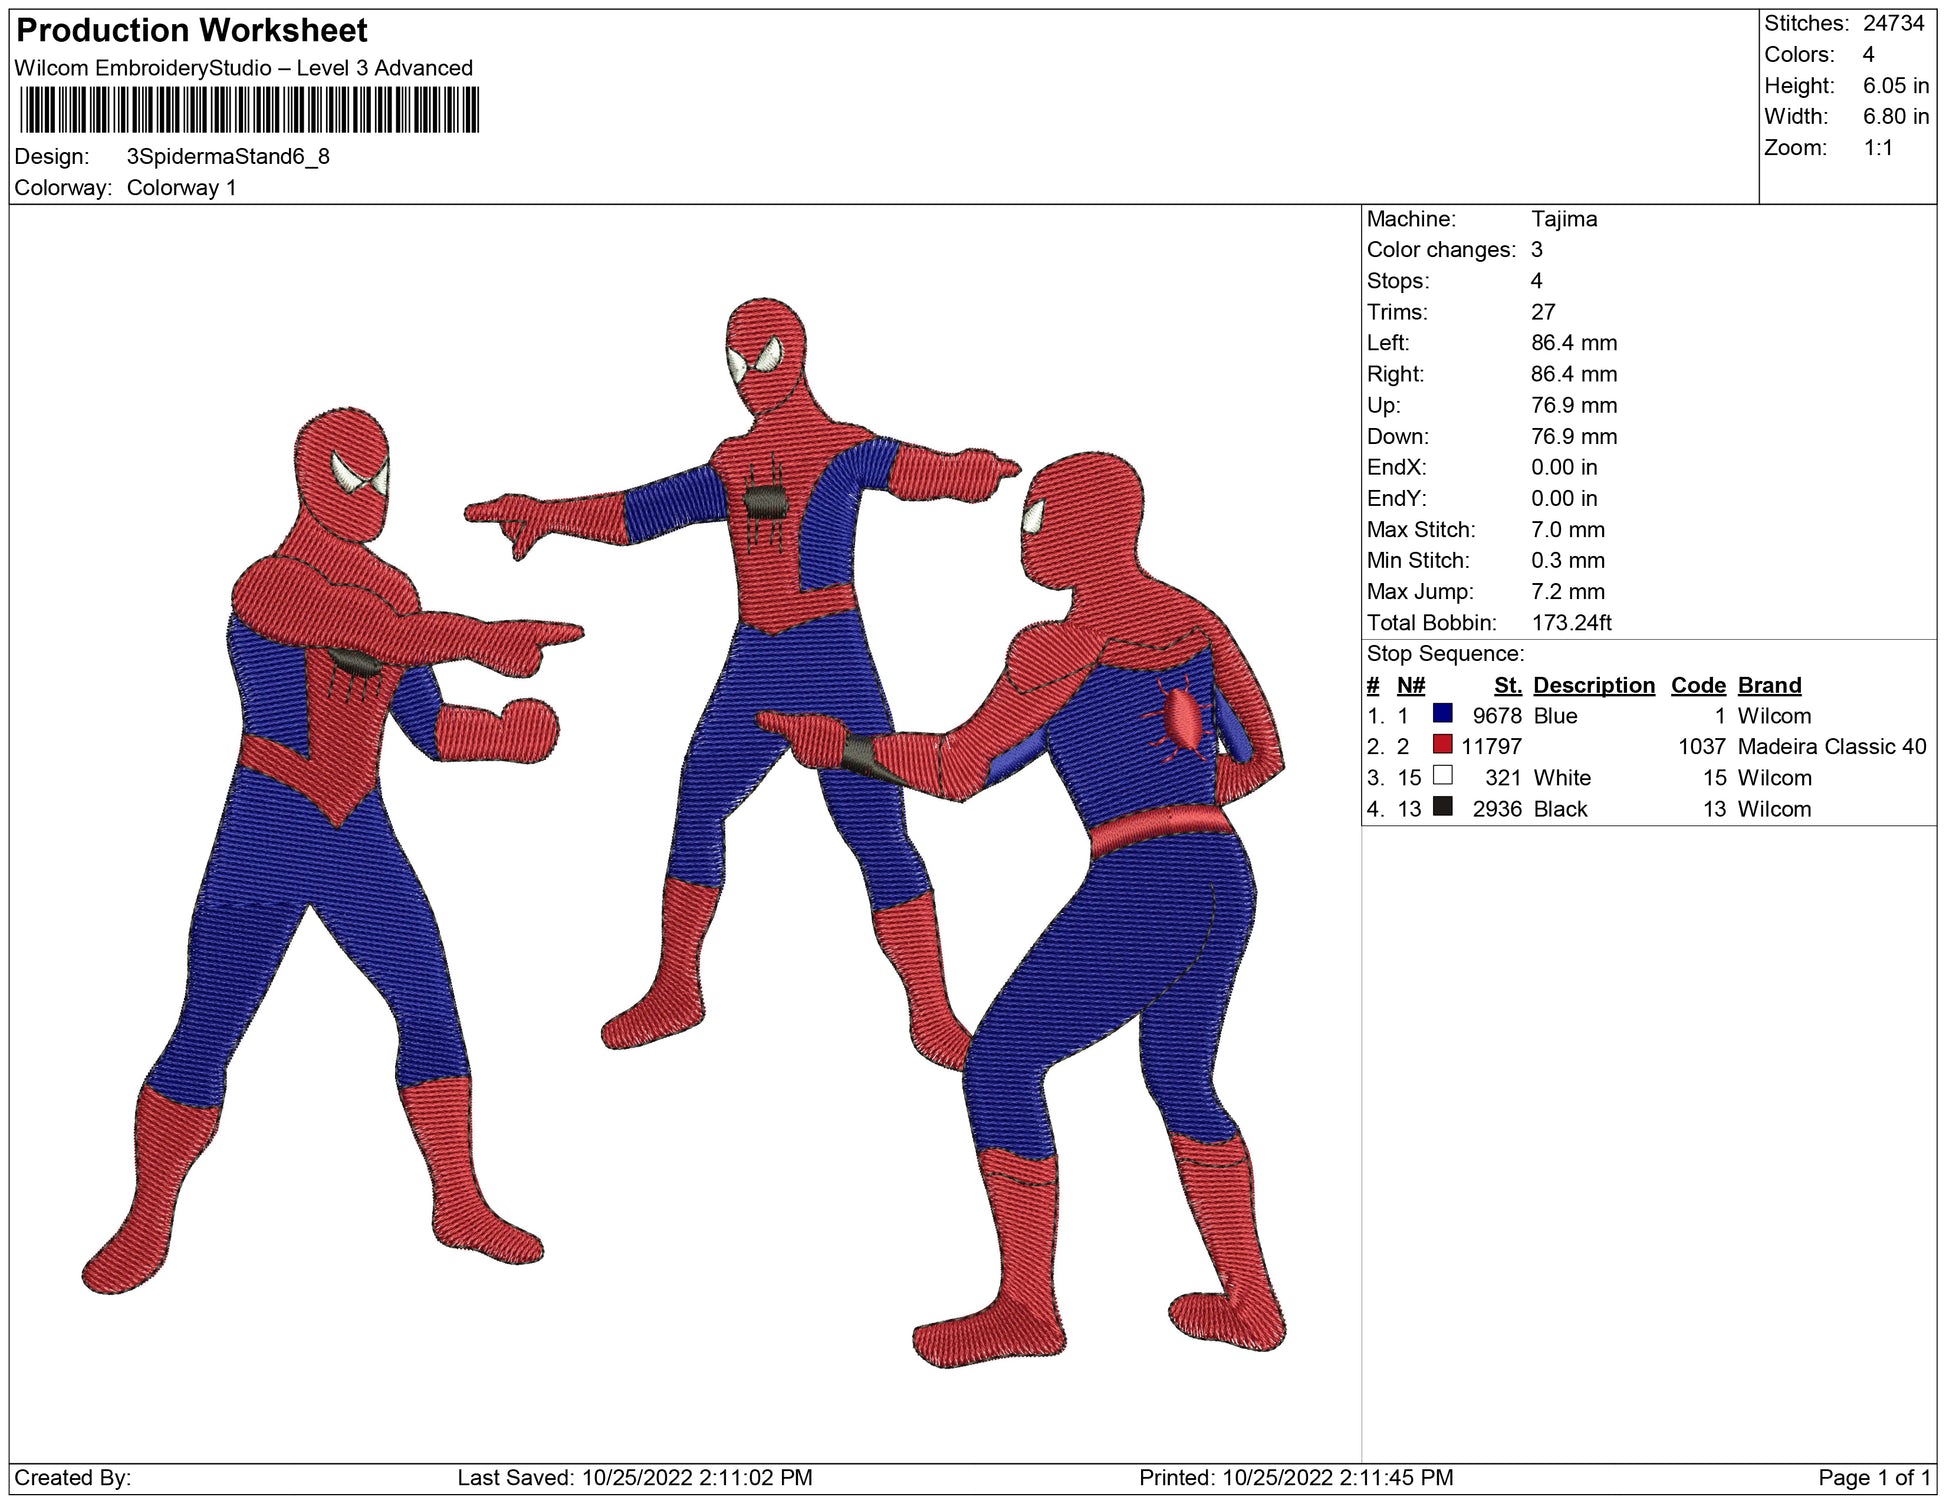Click the 'St.' stitch count header
This screenshot has width=1946, height=1497.
click(x=1507, y=685)
